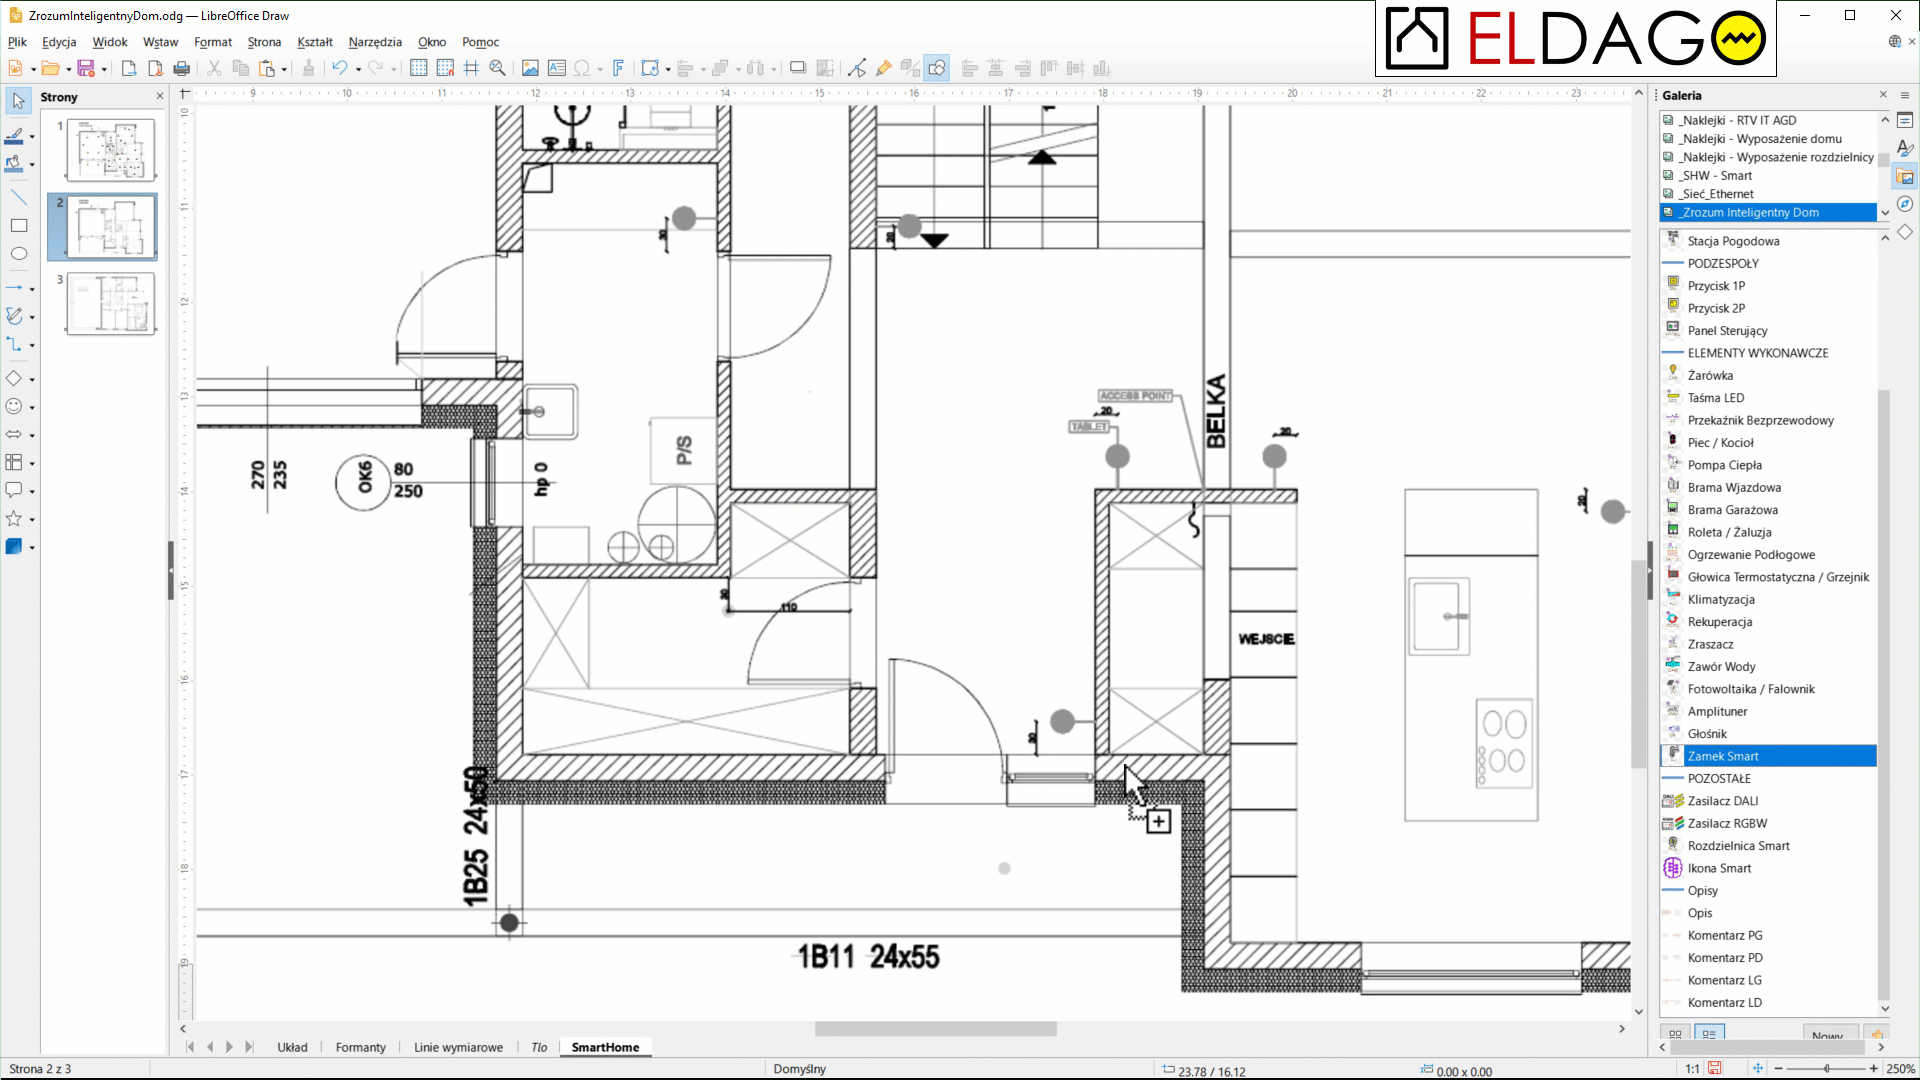Toggle helplines while moving icon
The image size is (1920, 1080).
[x=471, y=68]
